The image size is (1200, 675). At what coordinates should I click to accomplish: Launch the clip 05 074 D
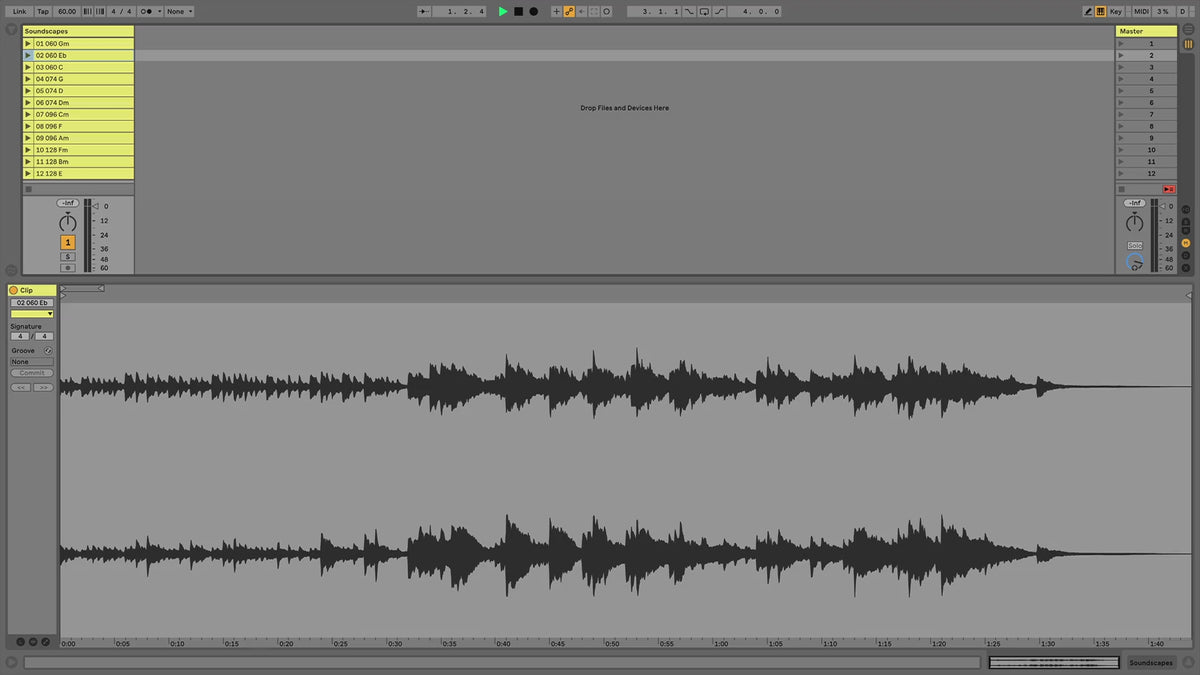[28, 91]
